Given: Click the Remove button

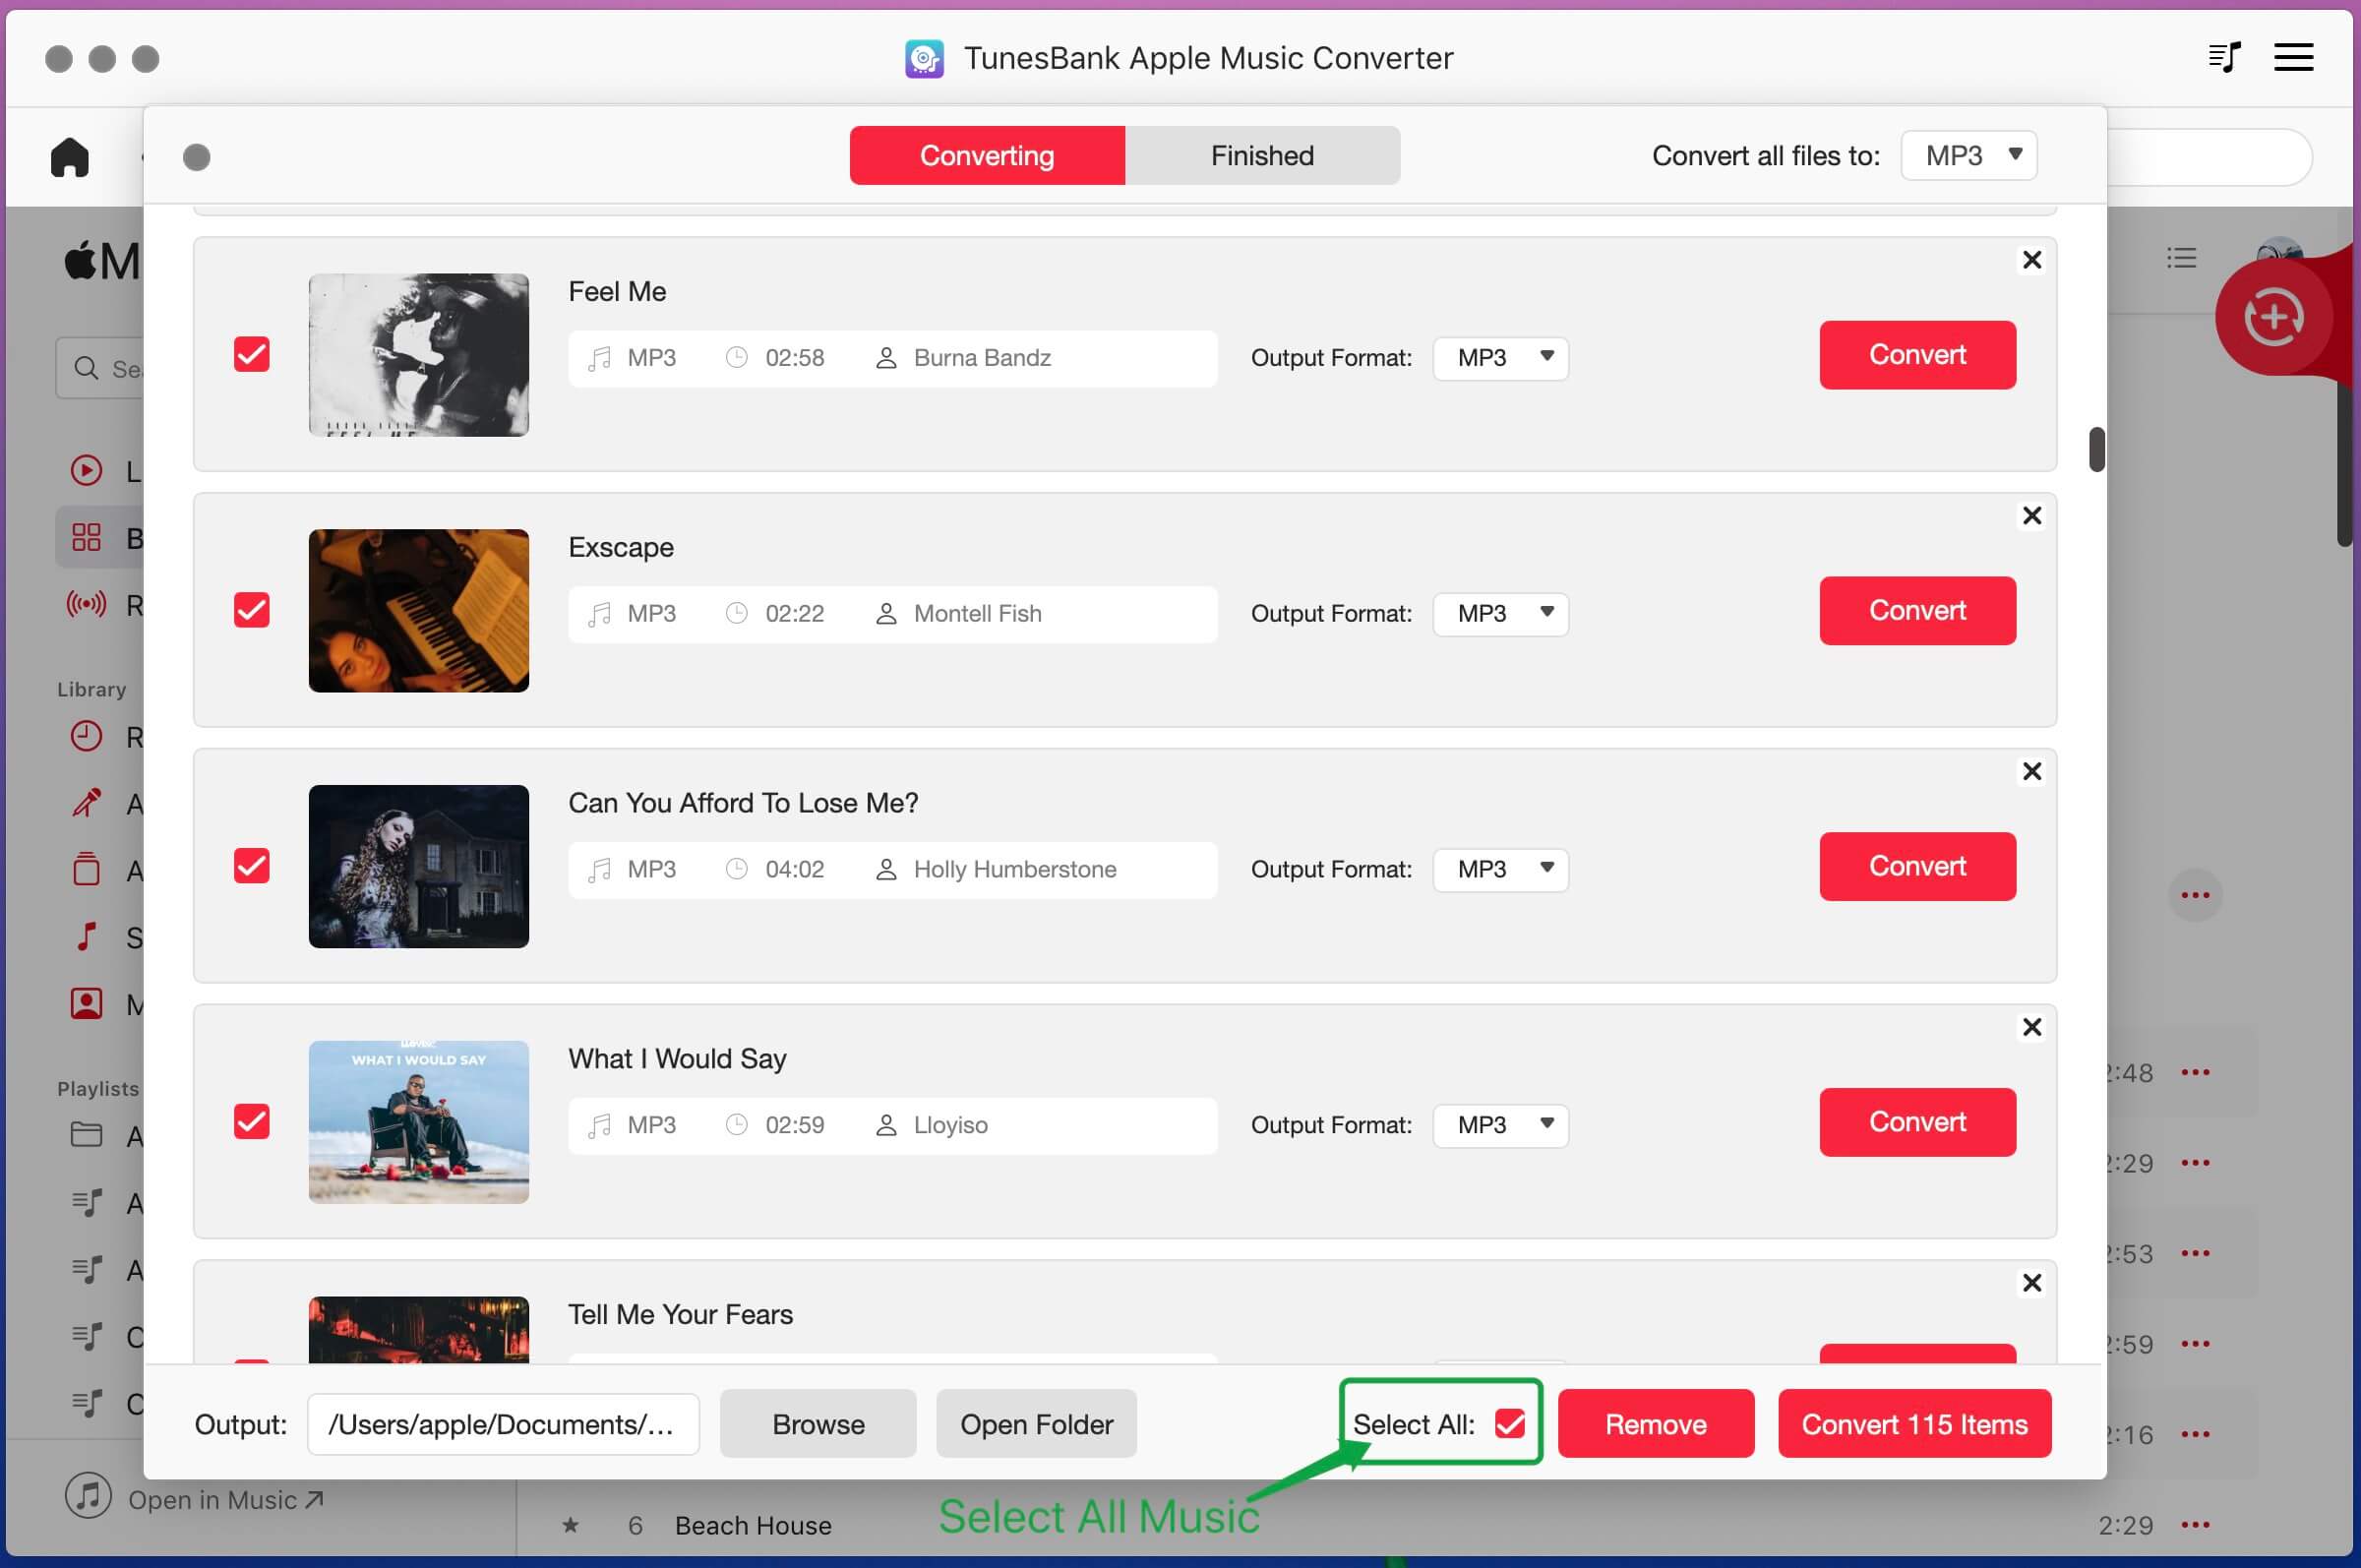Looking at the screenshot, I should pyautogui.click(x=1656, y=1424).
